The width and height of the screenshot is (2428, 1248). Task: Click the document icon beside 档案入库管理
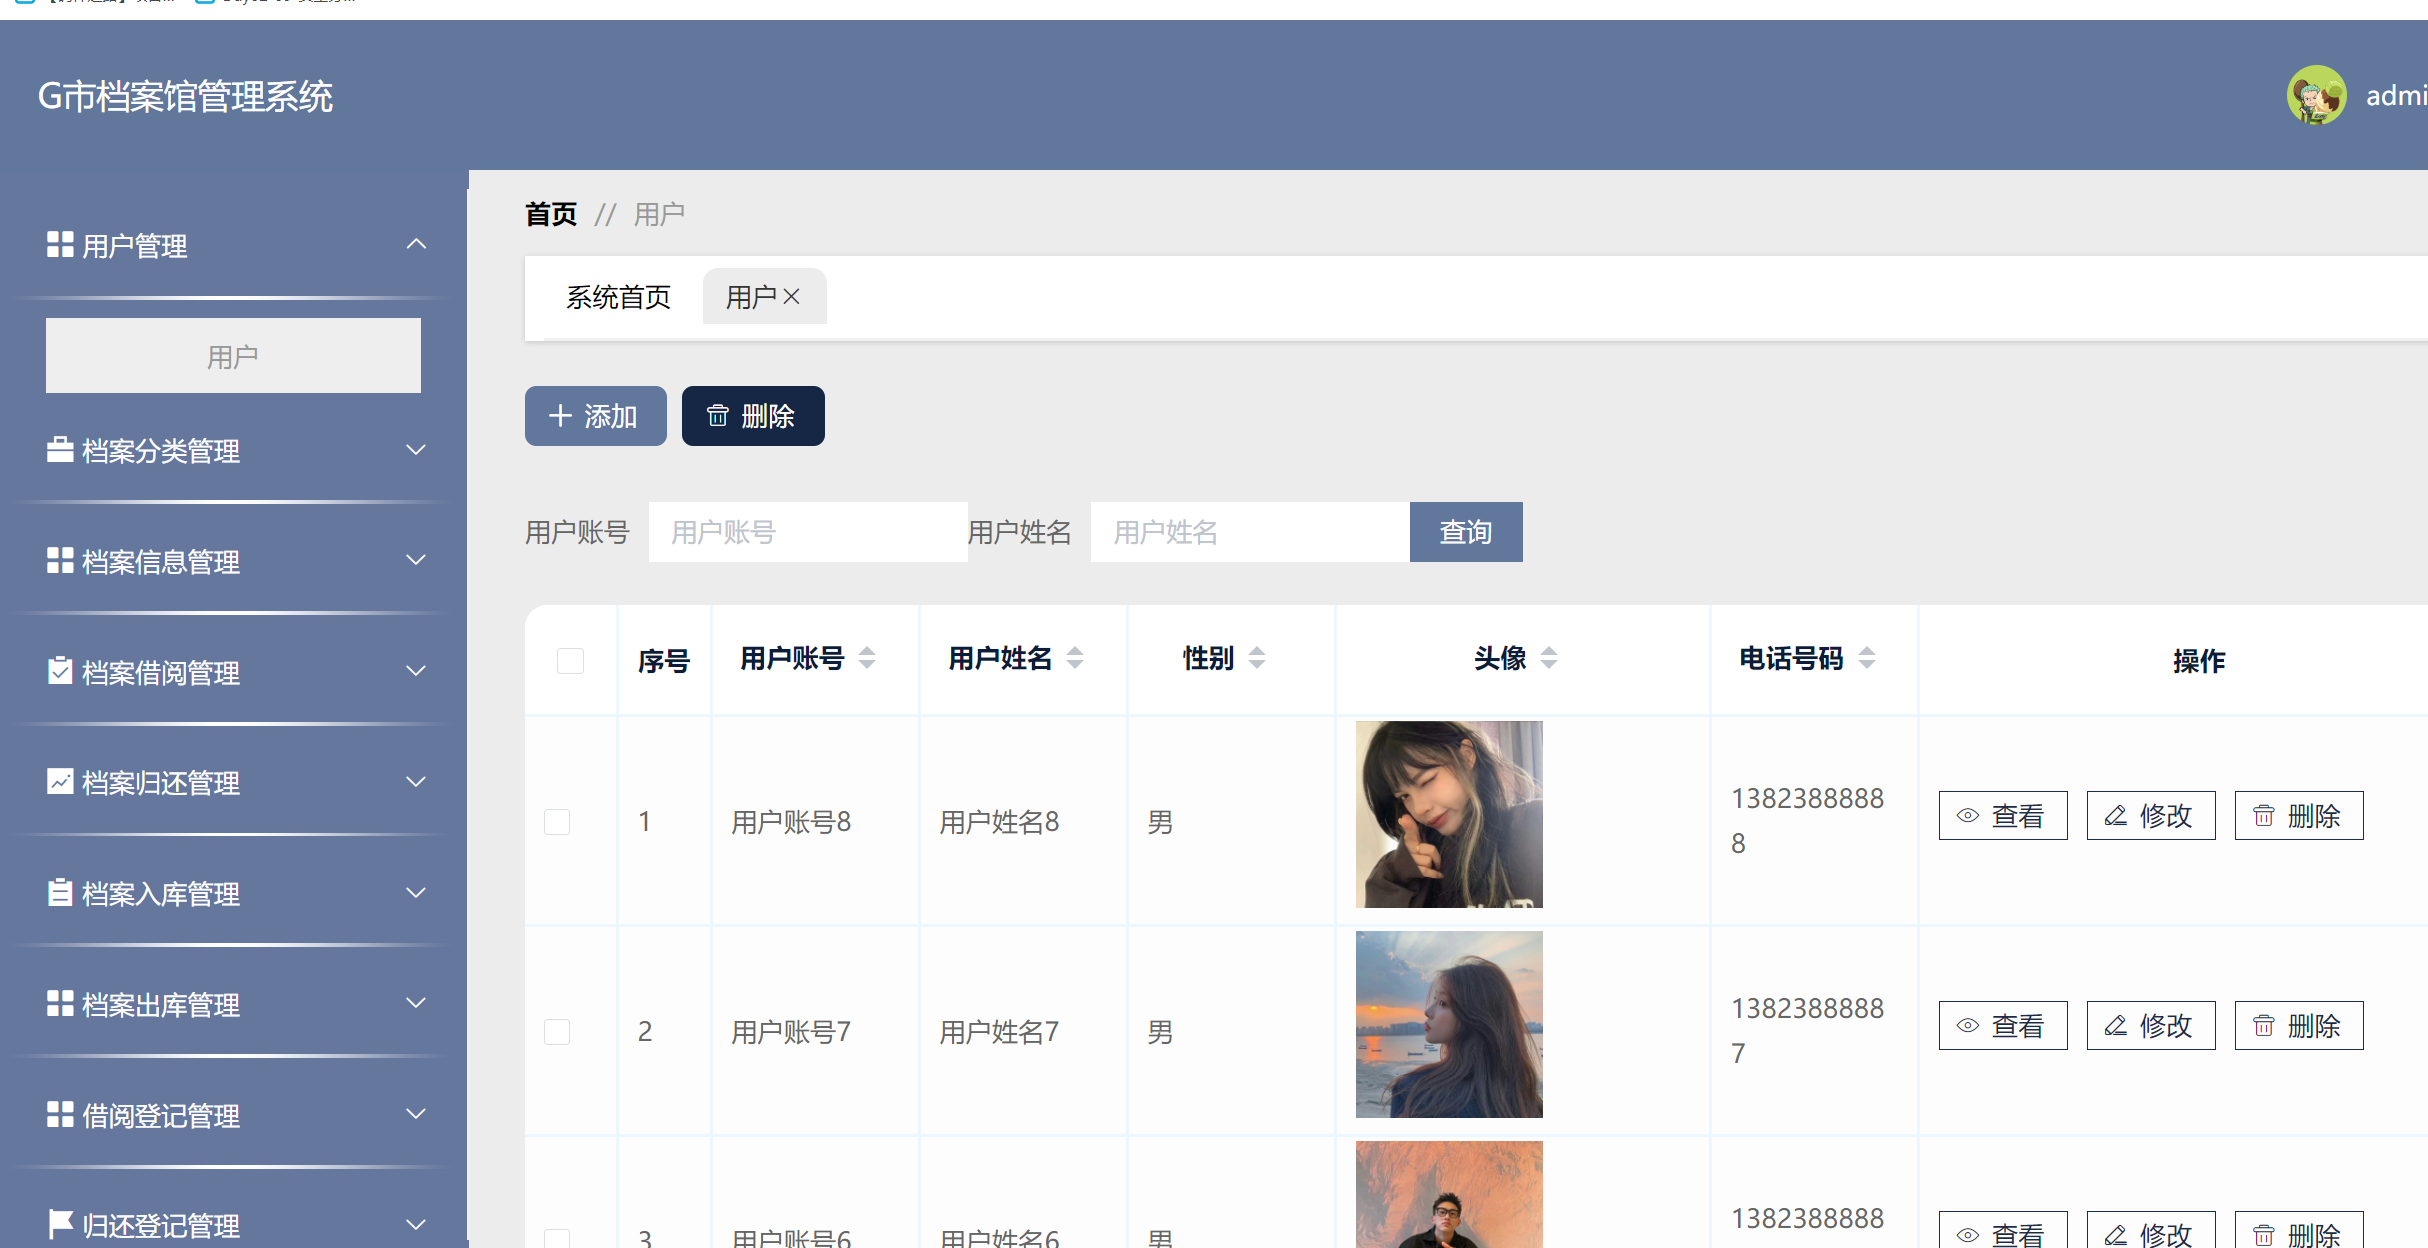pyautogui.click(x=60, y=893)
